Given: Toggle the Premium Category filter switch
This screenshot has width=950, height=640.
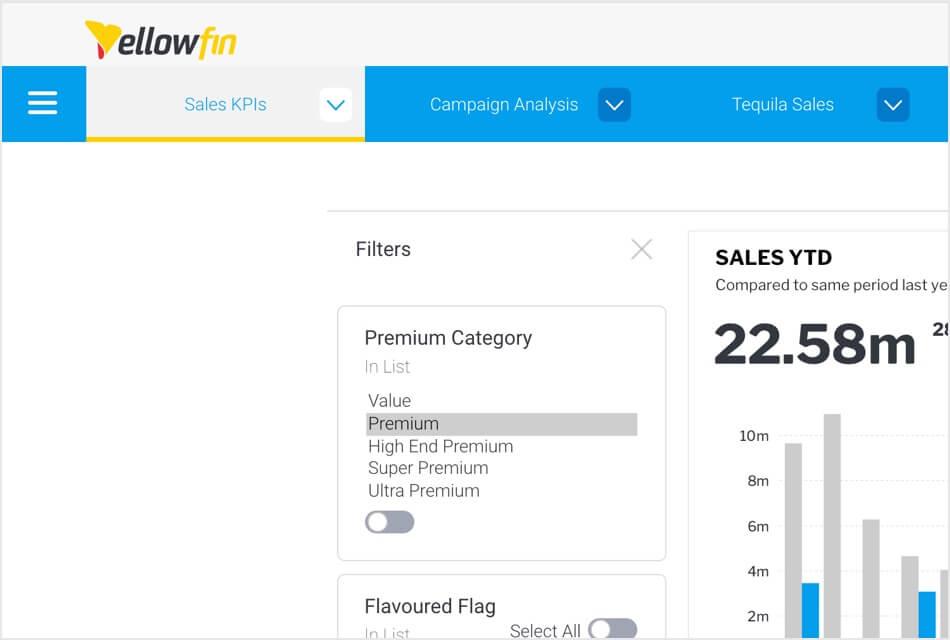Looking at the screenshot, I should 389,522.
